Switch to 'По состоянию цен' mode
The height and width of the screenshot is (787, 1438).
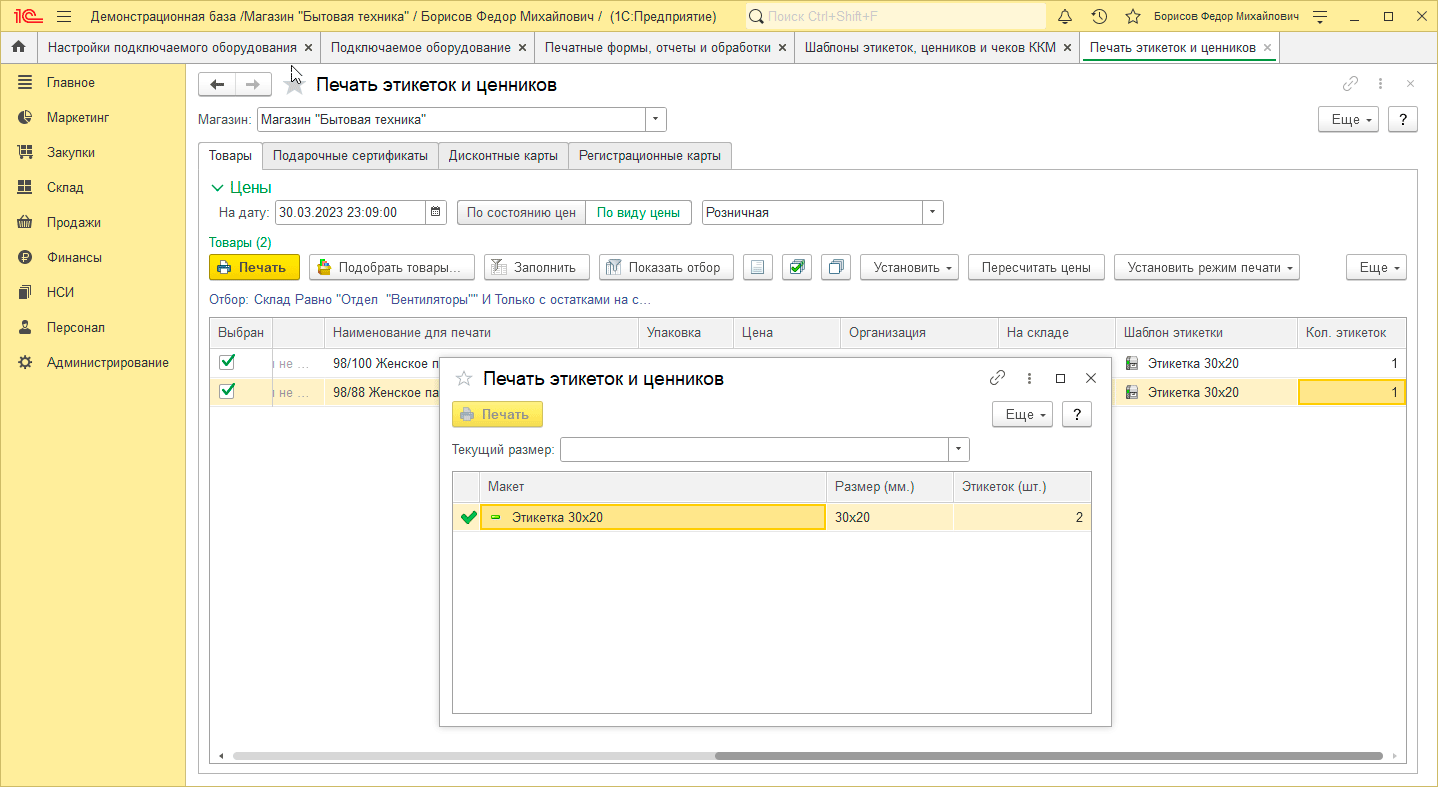521,212
